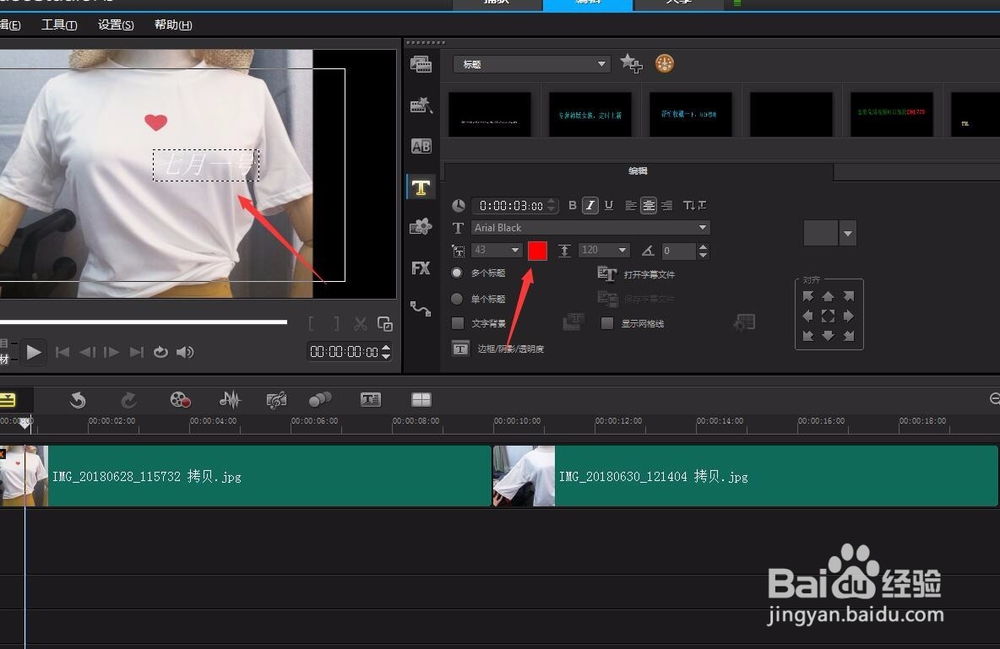
Task: Open the line spacing 120 dropdown
Action: [604, 251]
